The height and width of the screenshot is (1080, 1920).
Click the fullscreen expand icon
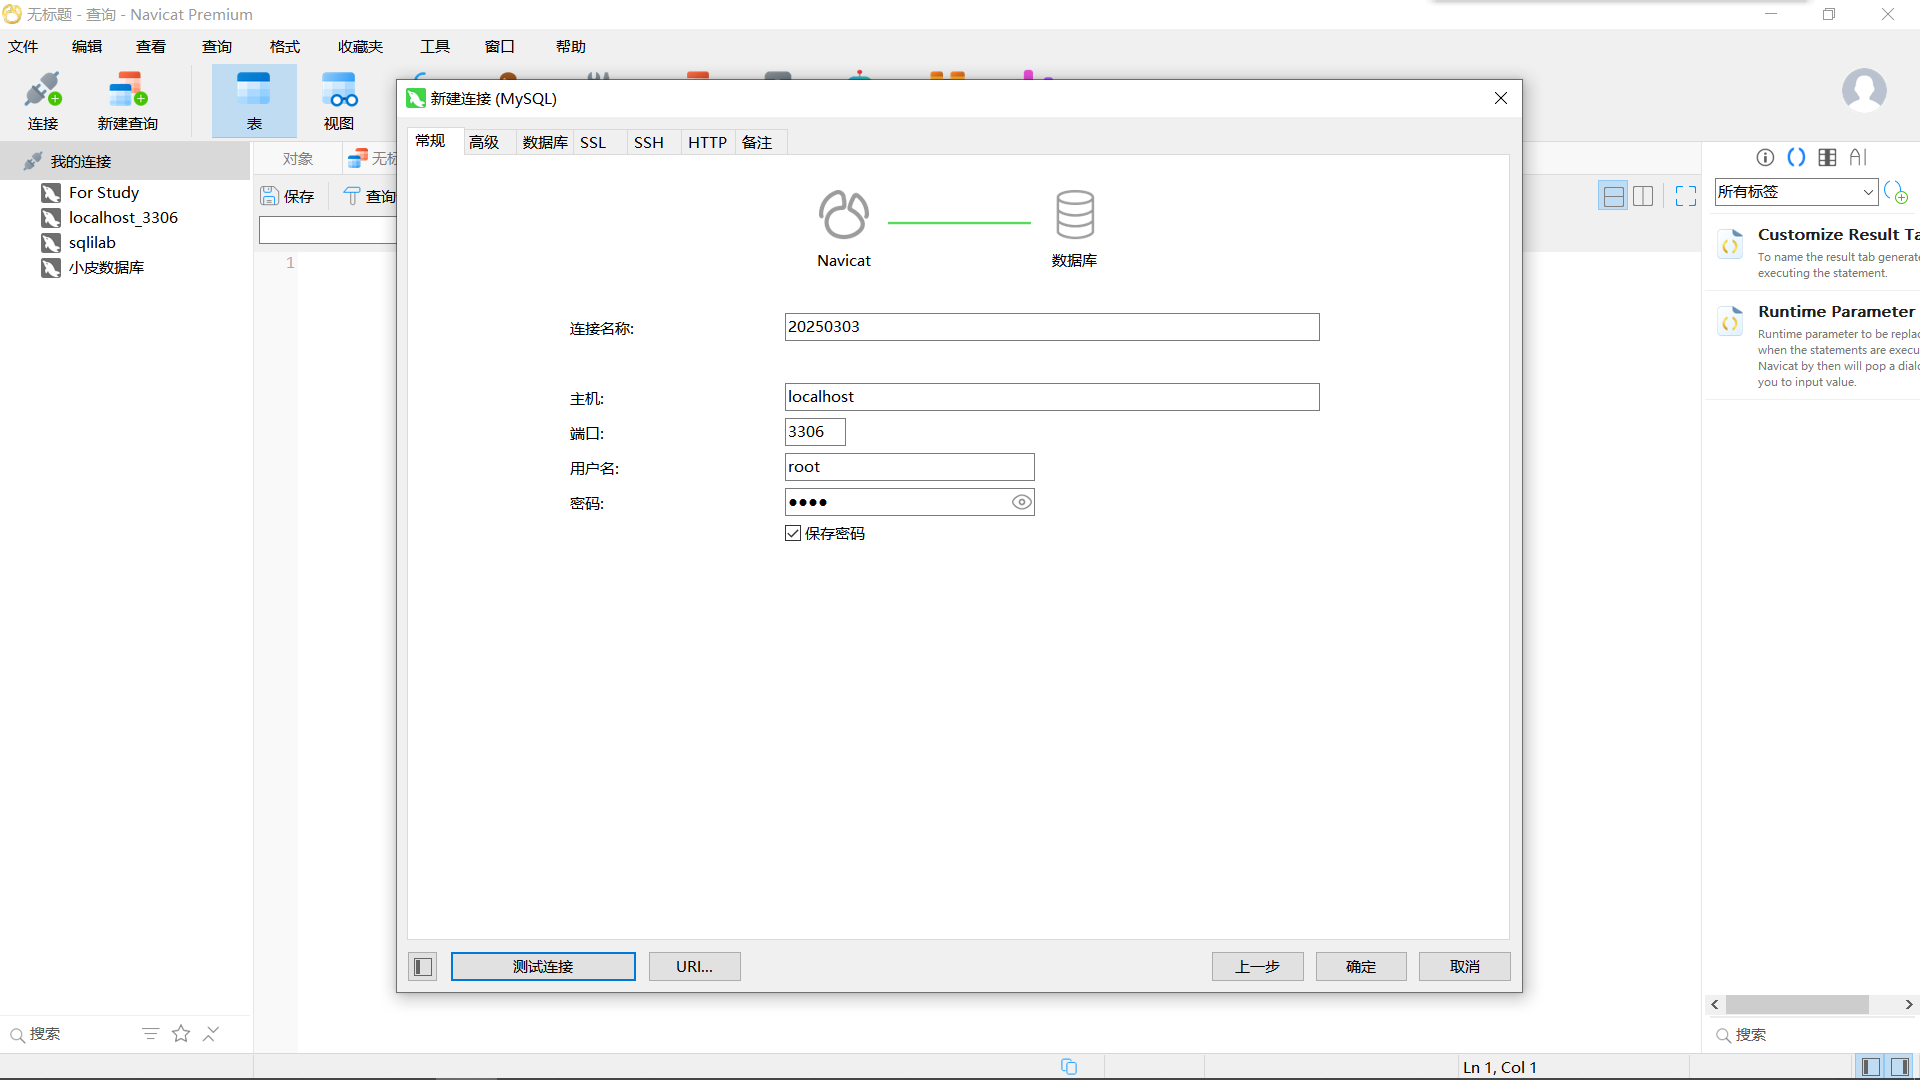1686,196
